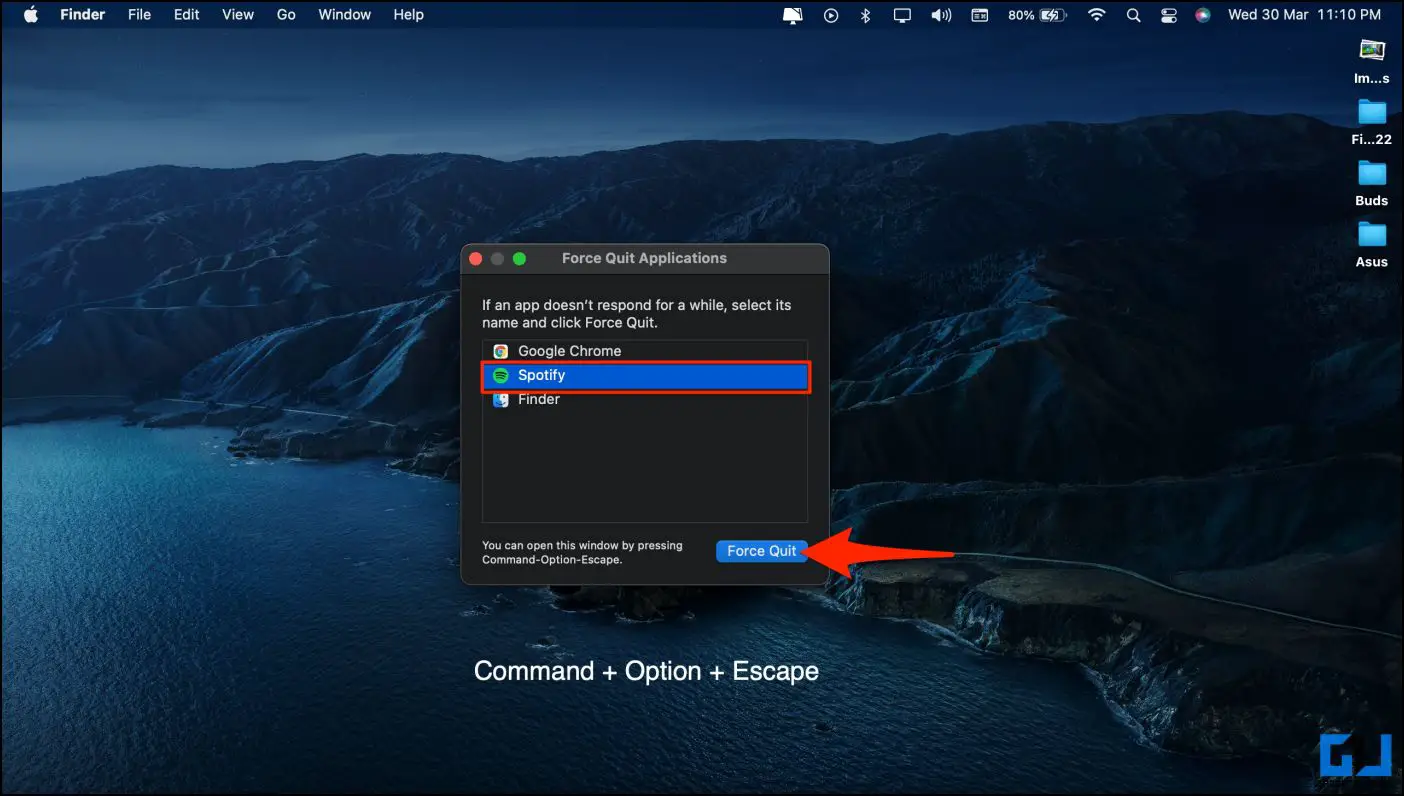Select Finder in the Force Quit list
This screenshot has width=1404, height=796.
coord(645,400)
